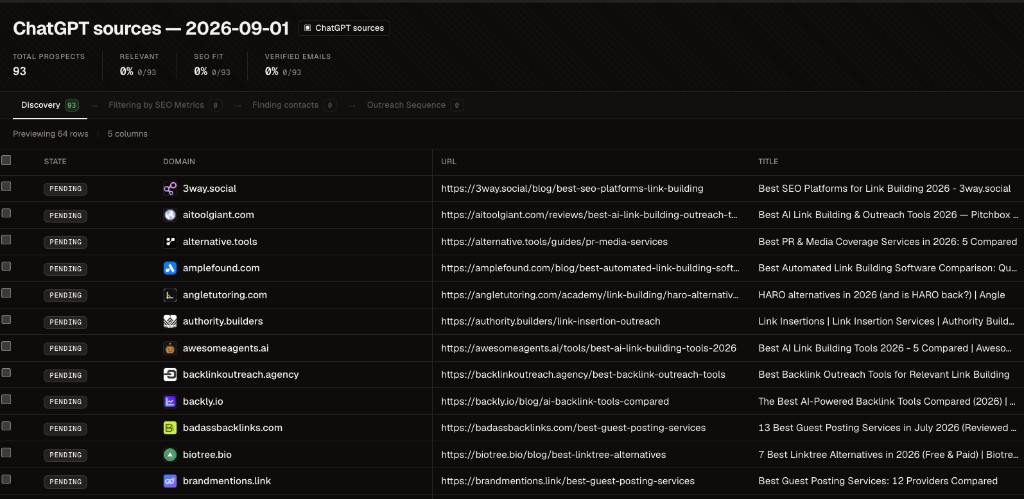Viewport: 1024px width, 499px height.
Task: Click the Discovery tab count badge 93
Action: click(72, 105)
